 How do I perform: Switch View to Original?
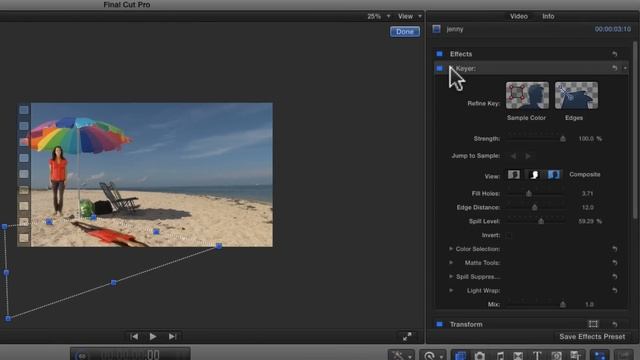pos(514,175)
